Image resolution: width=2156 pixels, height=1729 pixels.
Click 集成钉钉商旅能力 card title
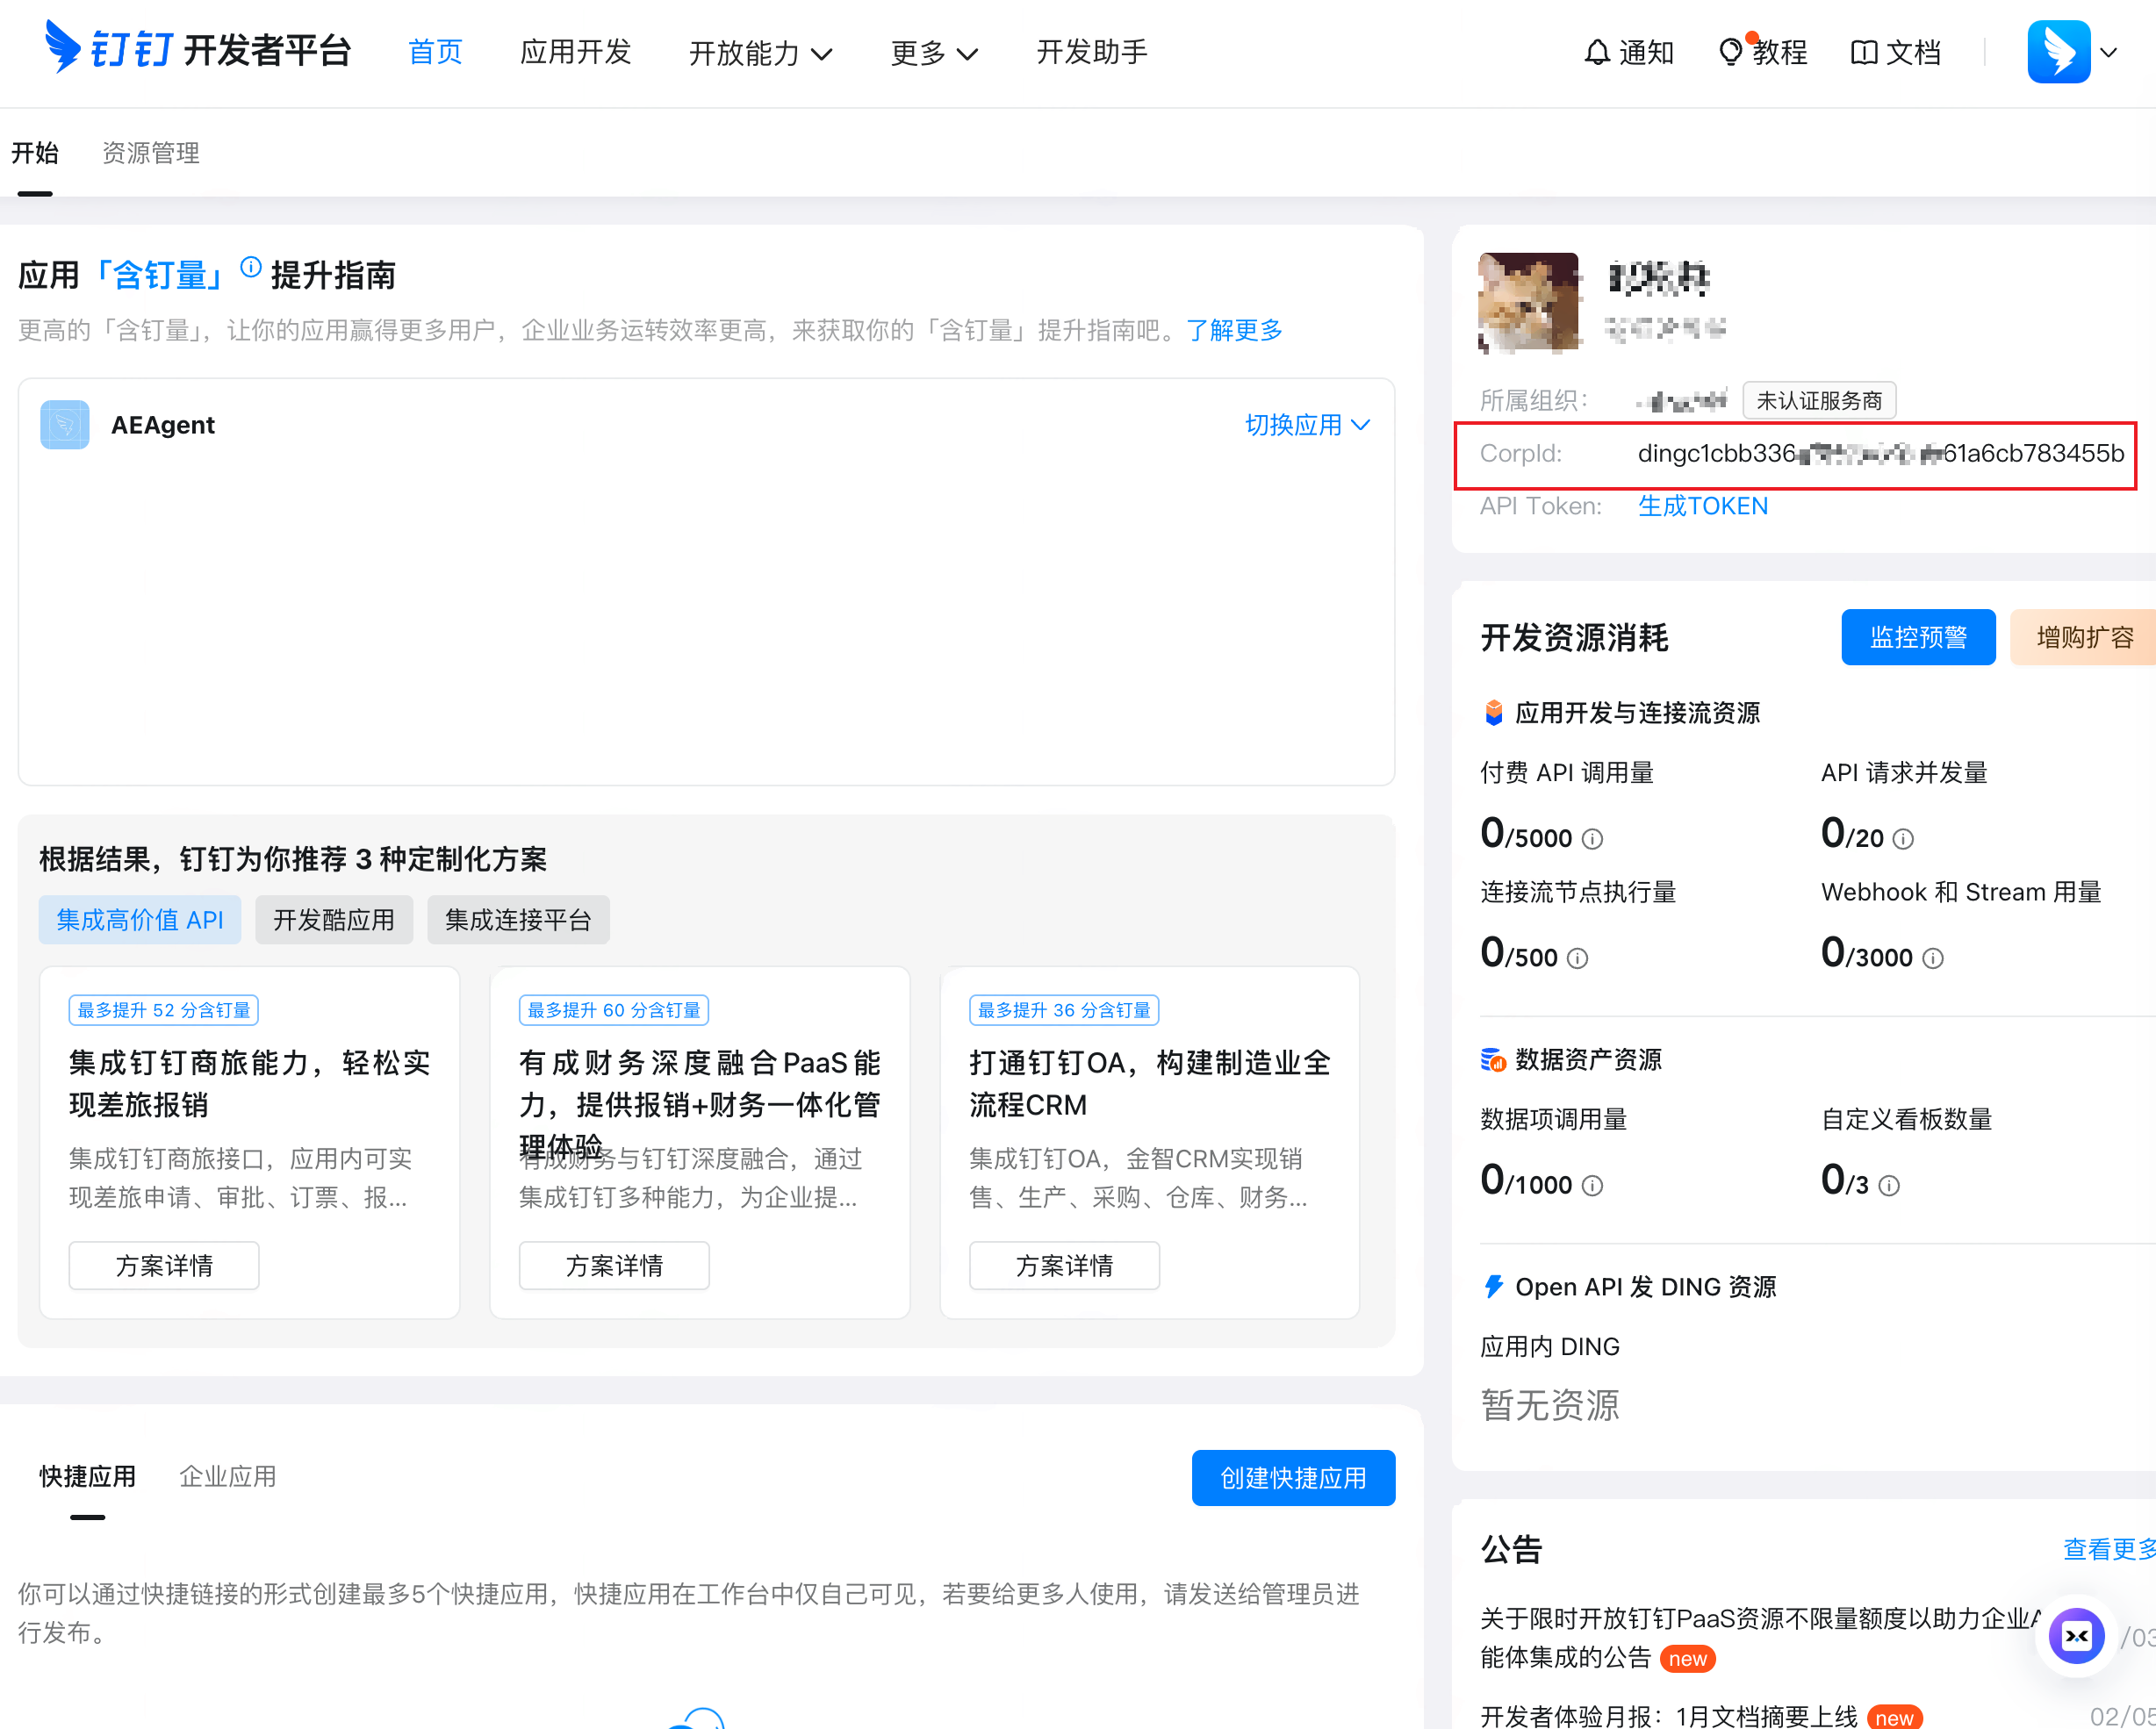pyautogui.click(x=249, y=1083)
